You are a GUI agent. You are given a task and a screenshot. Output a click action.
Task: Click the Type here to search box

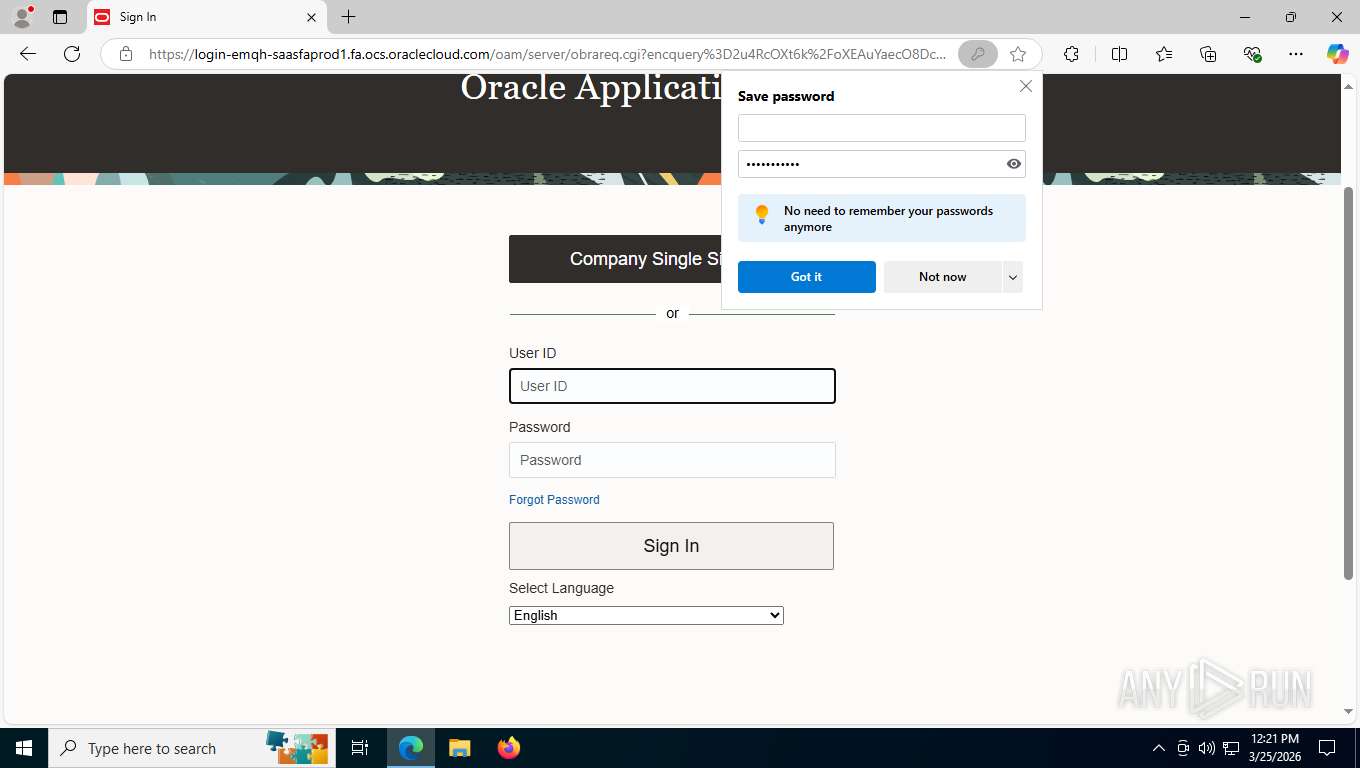pos(192,748)
